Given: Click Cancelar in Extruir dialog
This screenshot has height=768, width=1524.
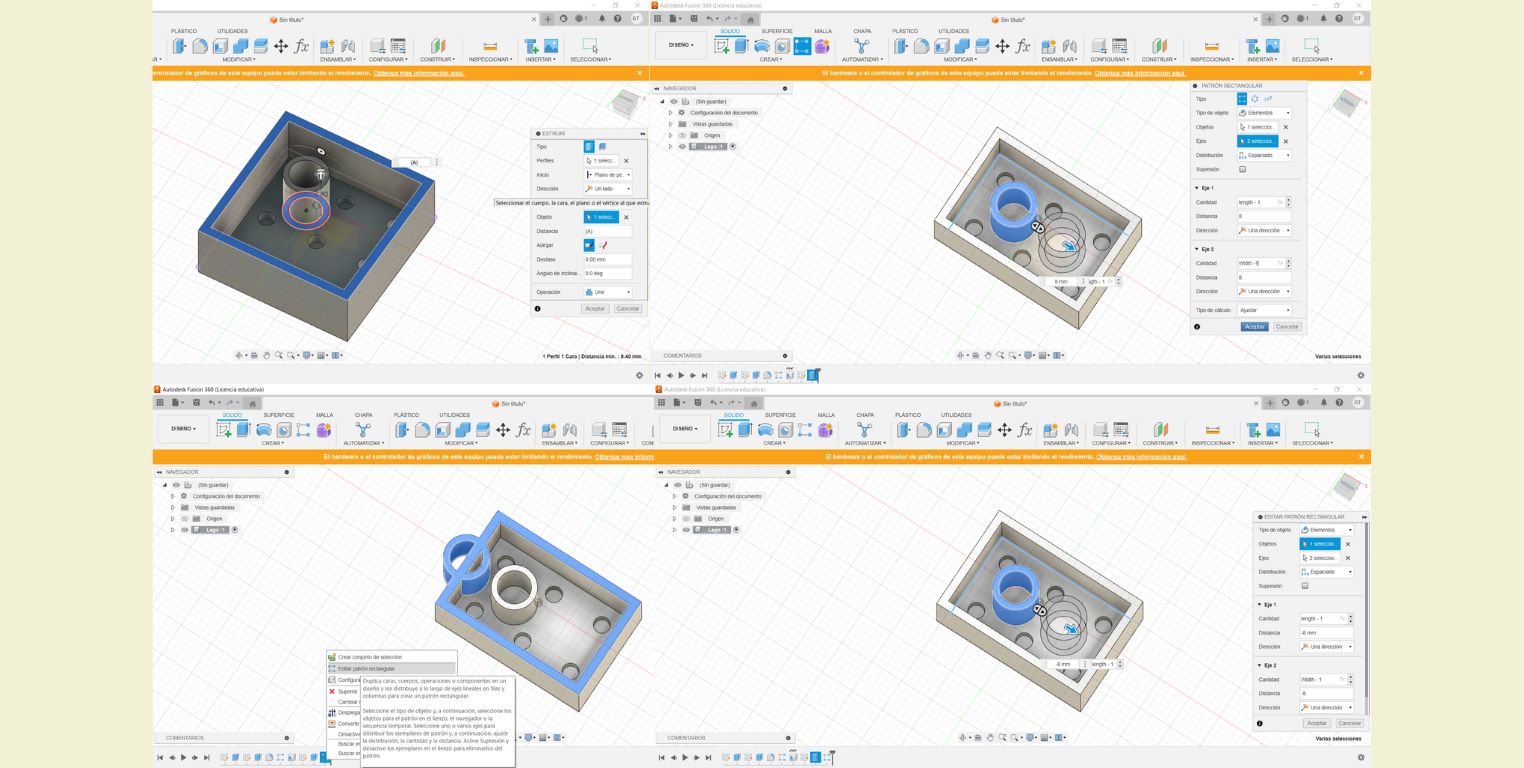Looking at the screenshot, I should tap(628, 308).
